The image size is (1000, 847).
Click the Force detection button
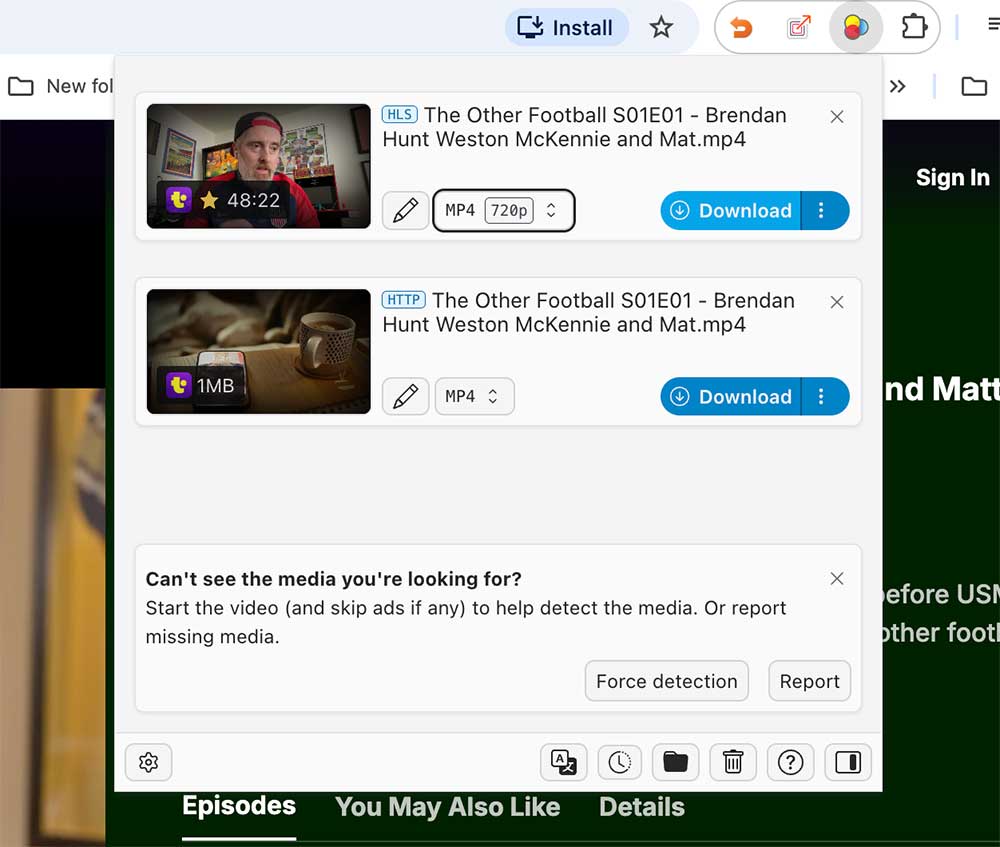(666, 681)
